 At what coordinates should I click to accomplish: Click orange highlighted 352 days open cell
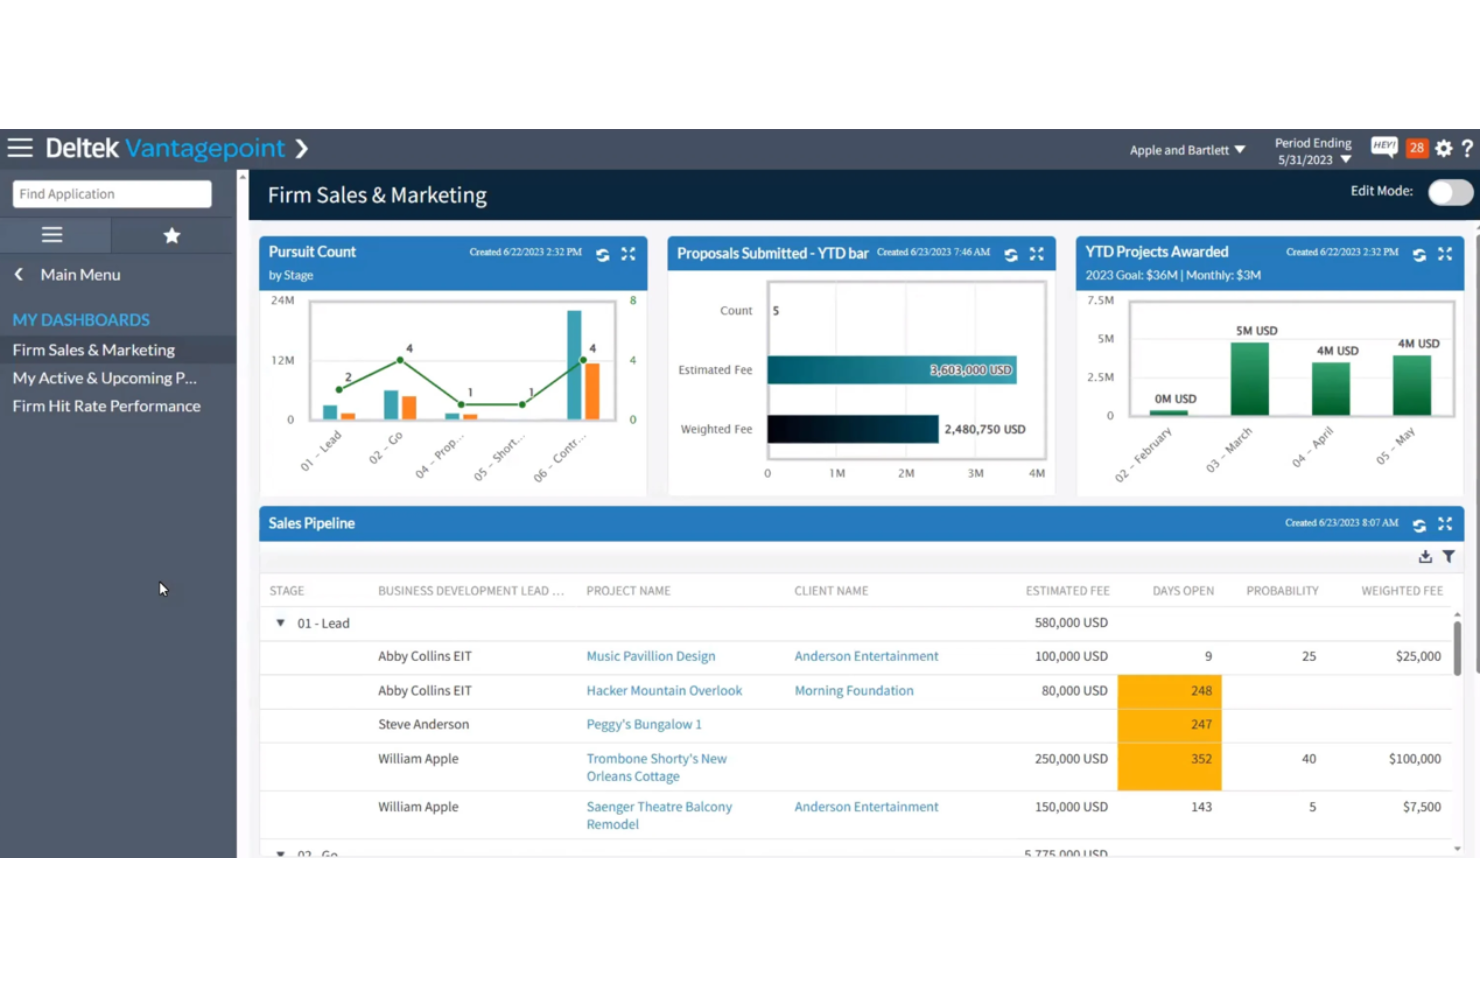click(x=1169, y=767)
